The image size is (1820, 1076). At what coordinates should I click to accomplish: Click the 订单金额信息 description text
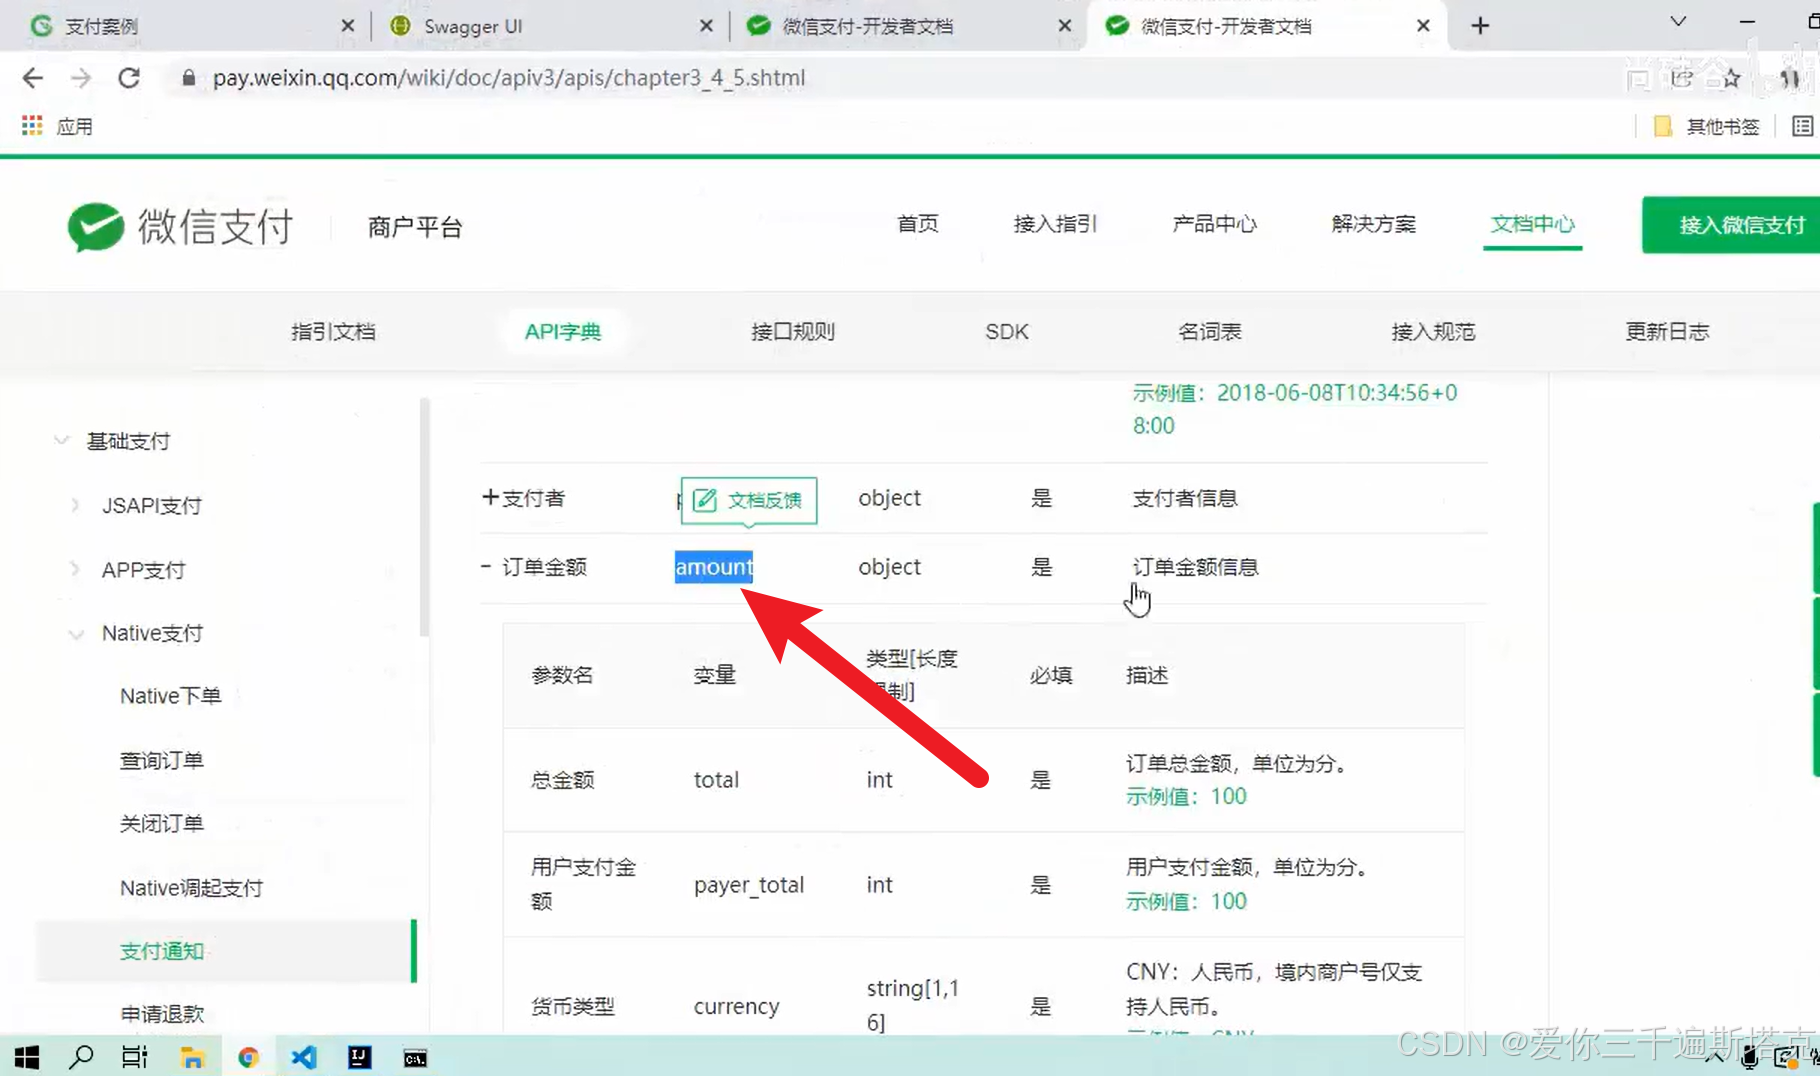click(1195, 567)
